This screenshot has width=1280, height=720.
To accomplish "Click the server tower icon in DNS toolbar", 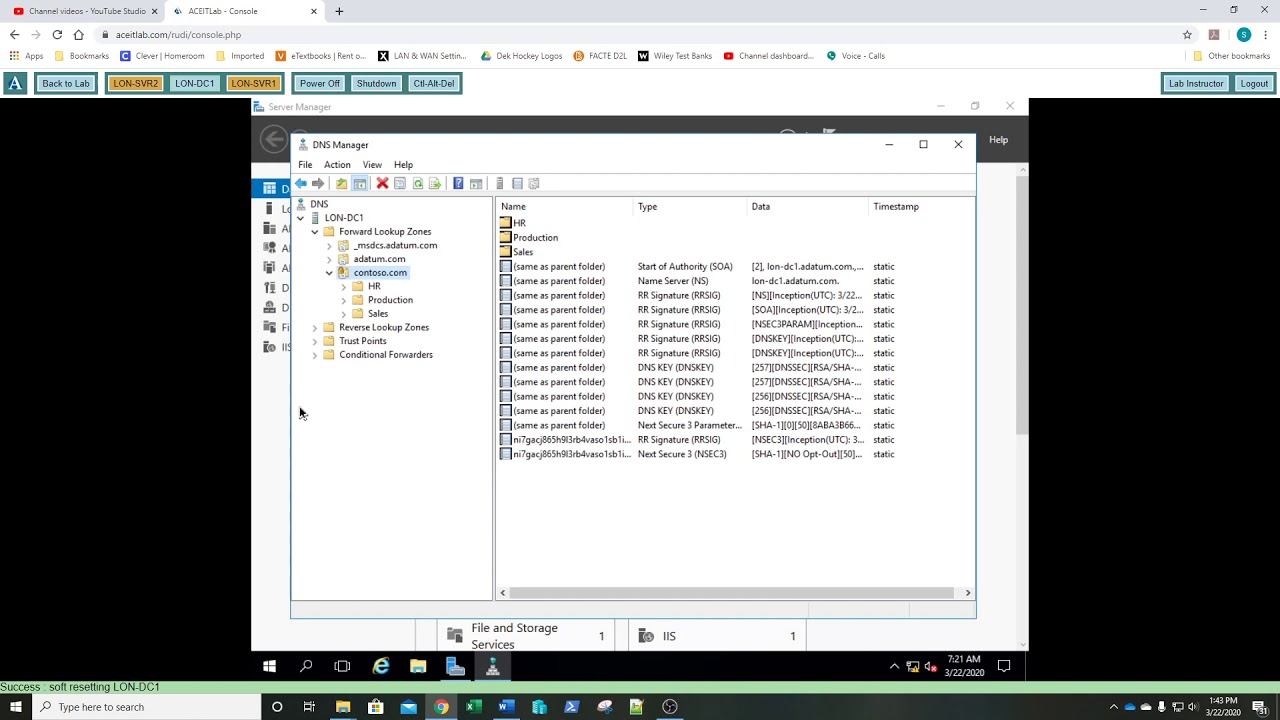I will (499, 184).
